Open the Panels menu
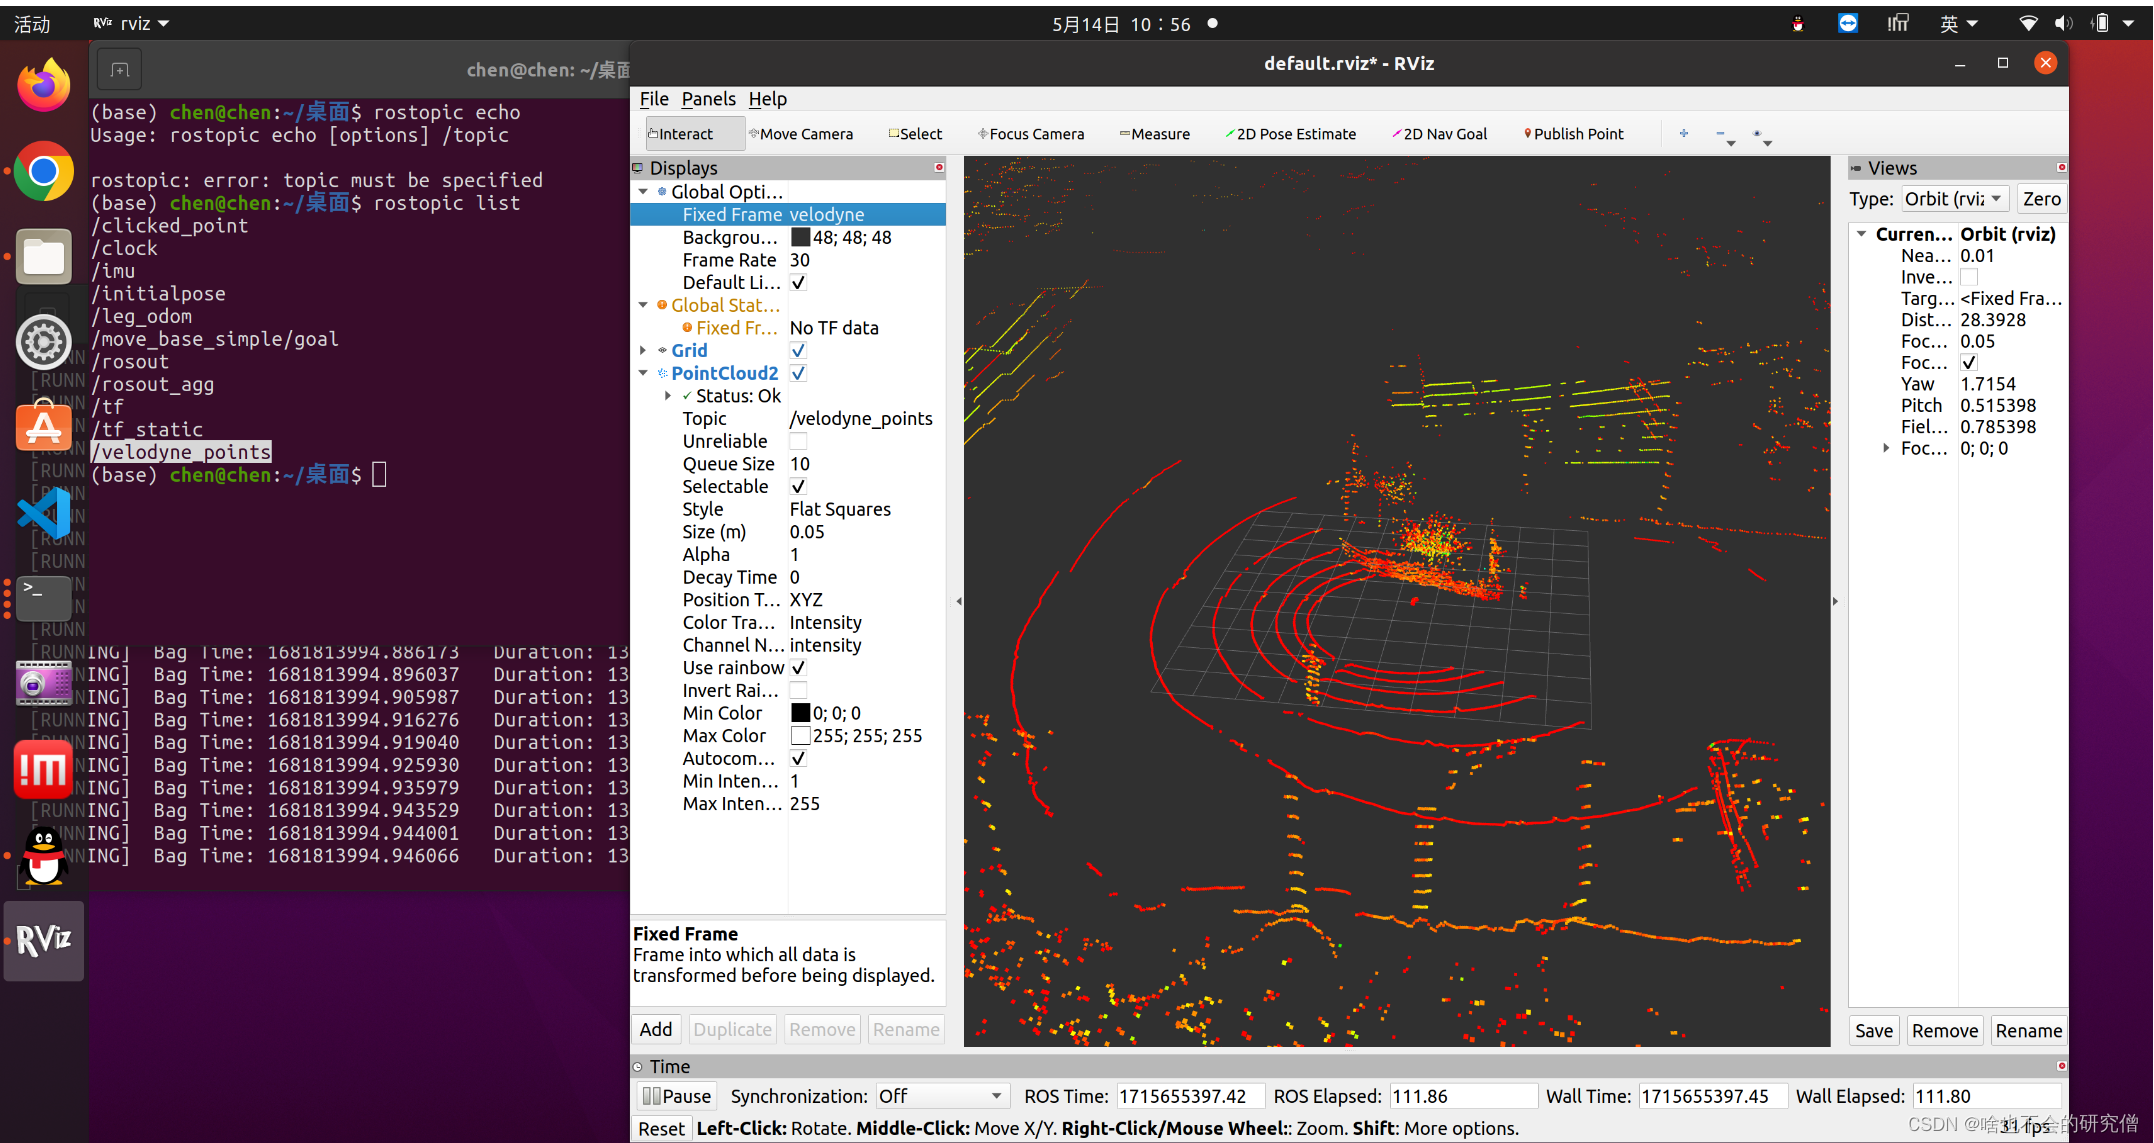This screenshot has height=1143, width=2154. [708, 99]
